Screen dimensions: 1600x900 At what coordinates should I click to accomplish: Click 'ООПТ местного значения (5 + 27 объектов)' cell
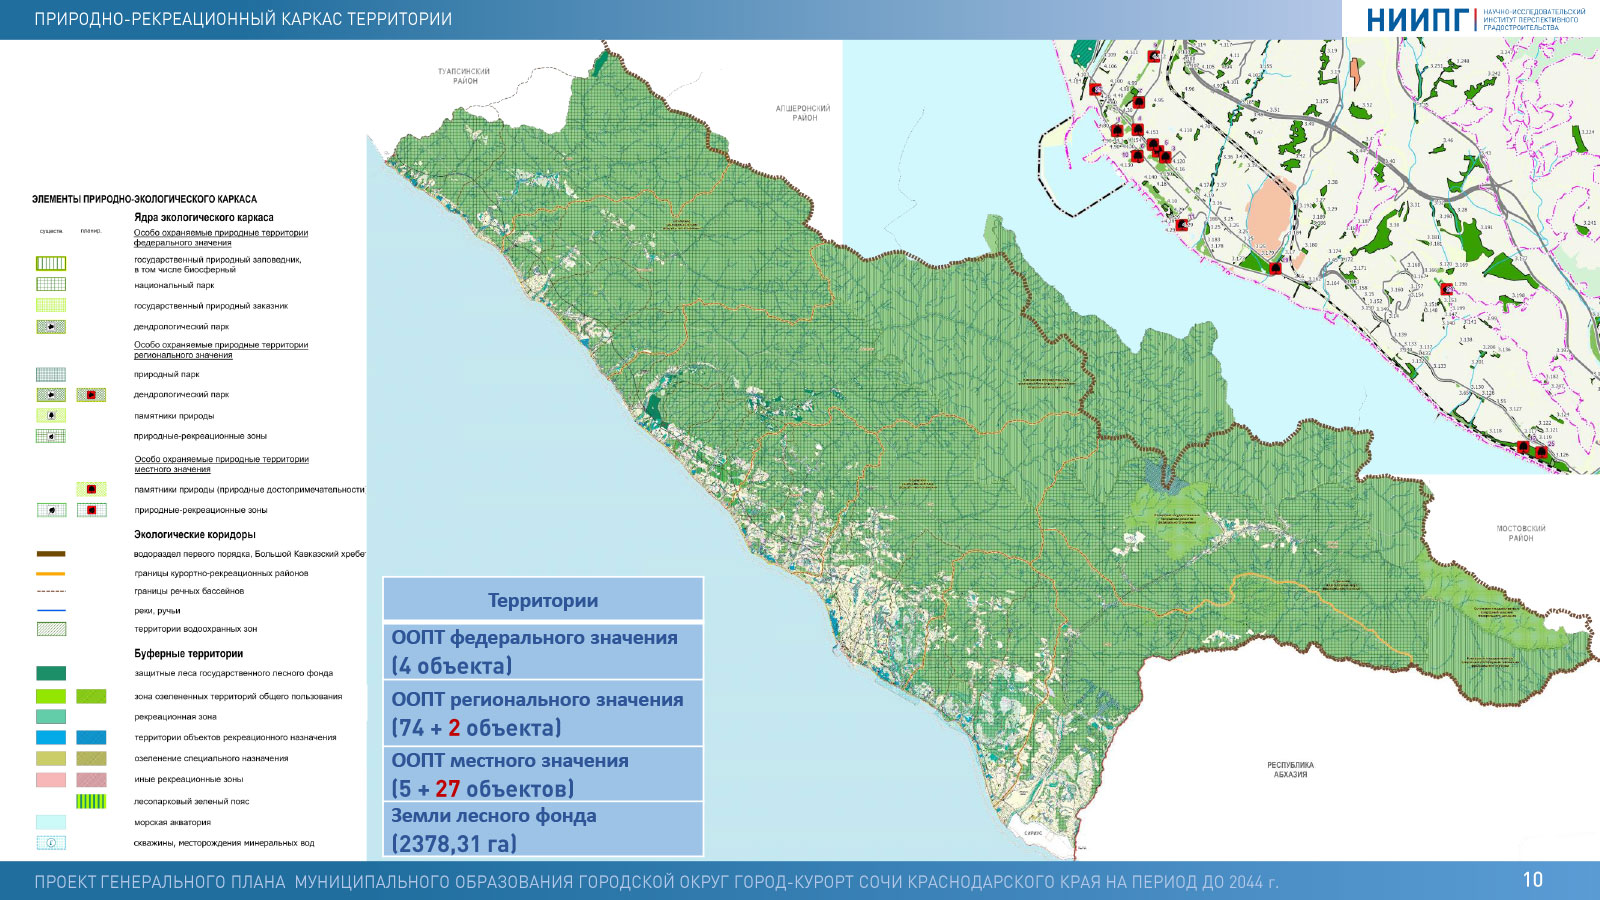(543, 774)
